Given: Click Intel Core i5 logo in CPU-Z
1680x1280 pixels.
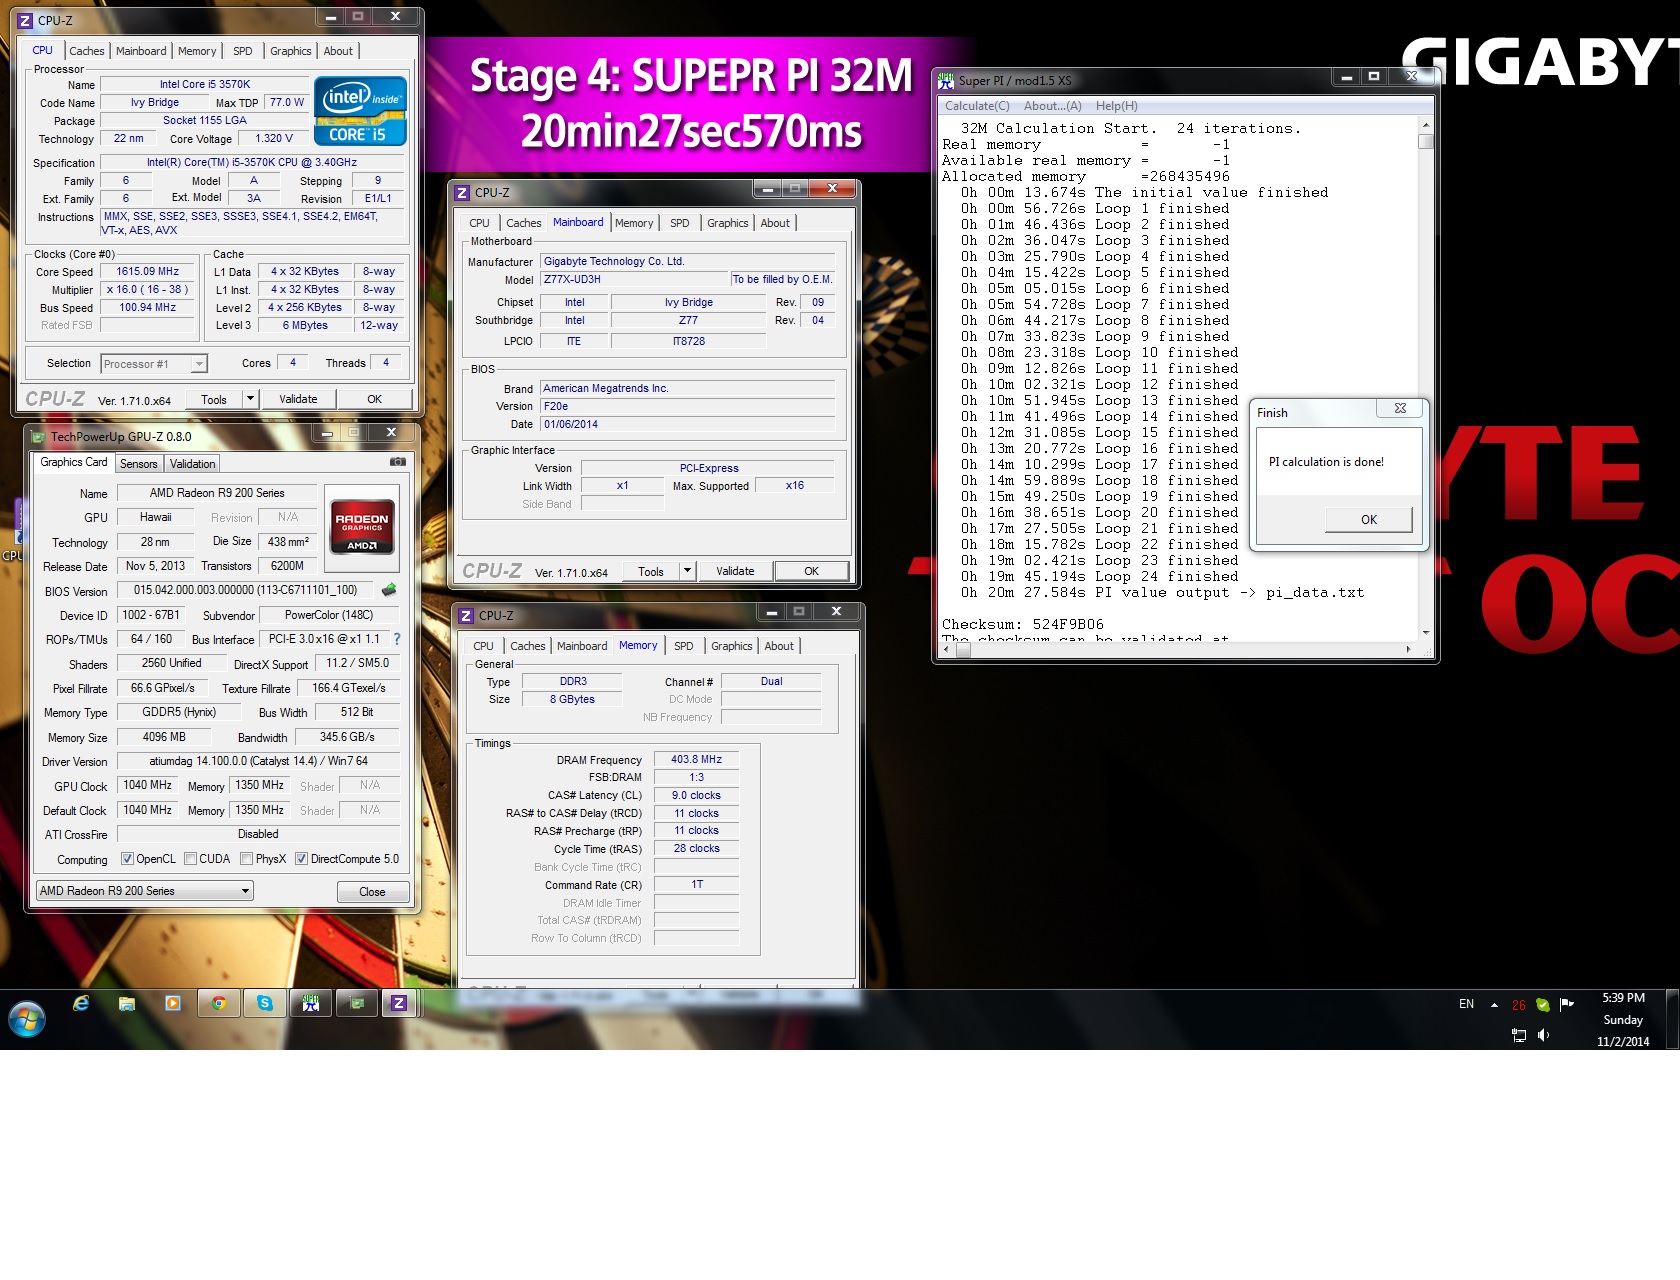Looking at the screenshot, I should pyautogui.click(x=361, y=111).
